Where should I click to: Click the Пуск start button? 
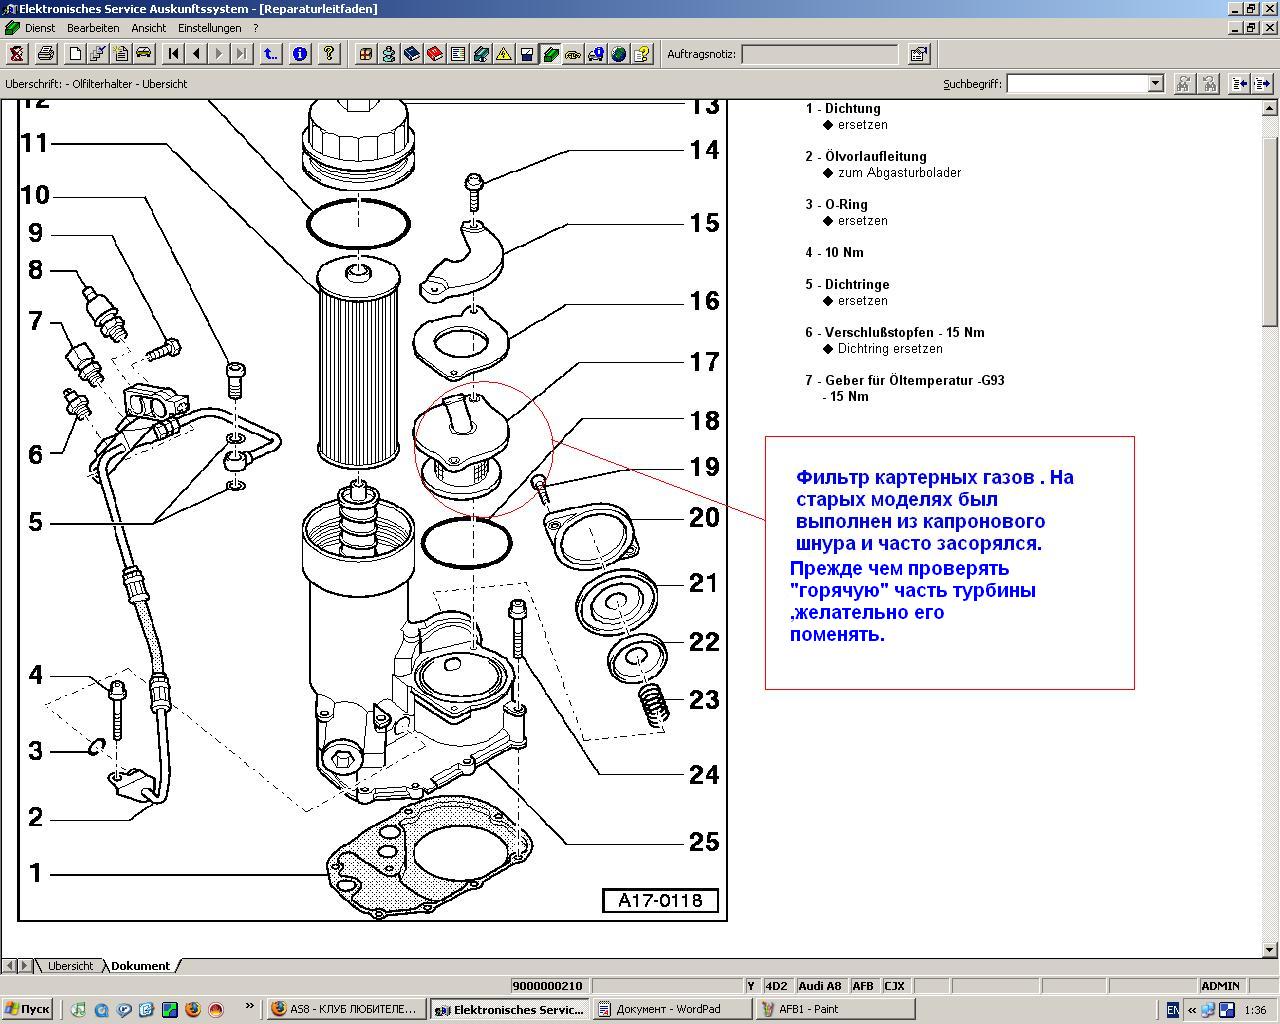point(27,1009)
